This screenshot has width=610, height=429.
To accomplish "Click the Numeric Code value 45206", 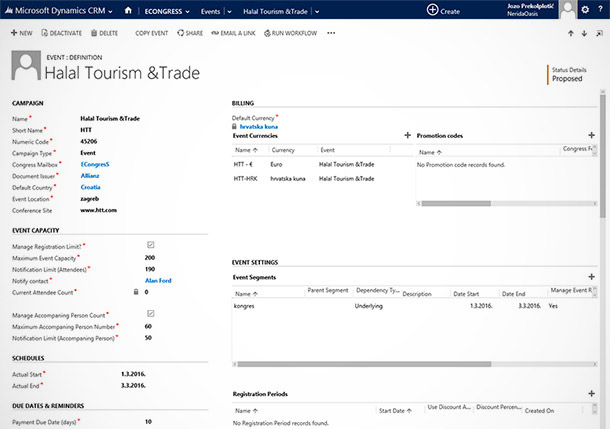I will click(89, 141).
